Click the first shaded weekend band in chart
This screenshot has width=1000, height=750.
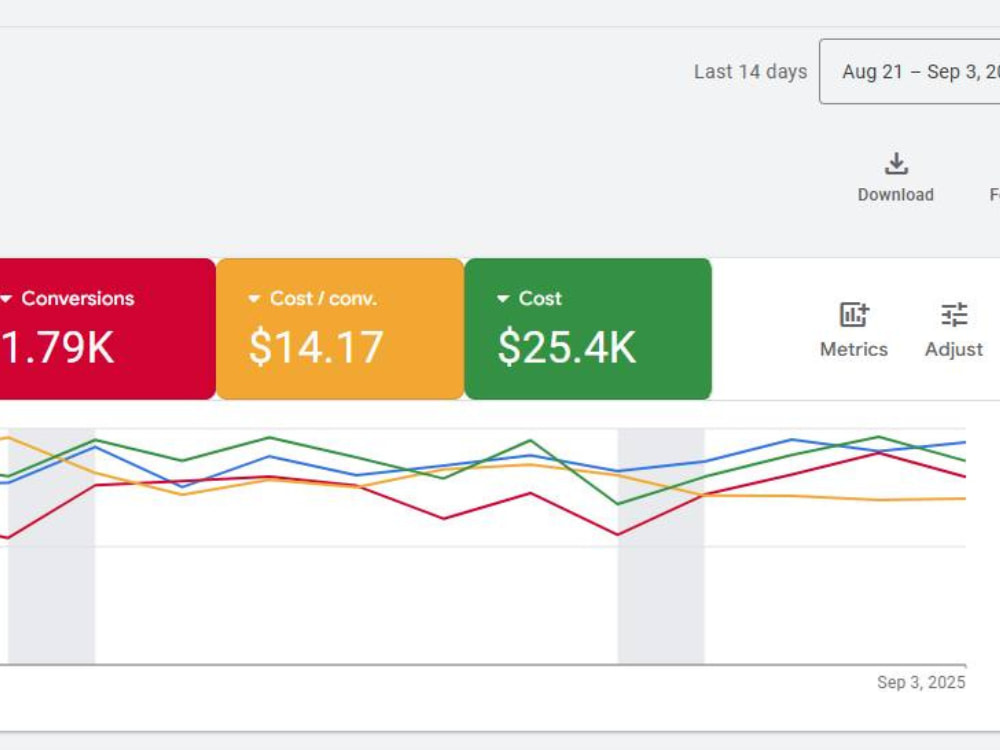(x=51, y=547)
